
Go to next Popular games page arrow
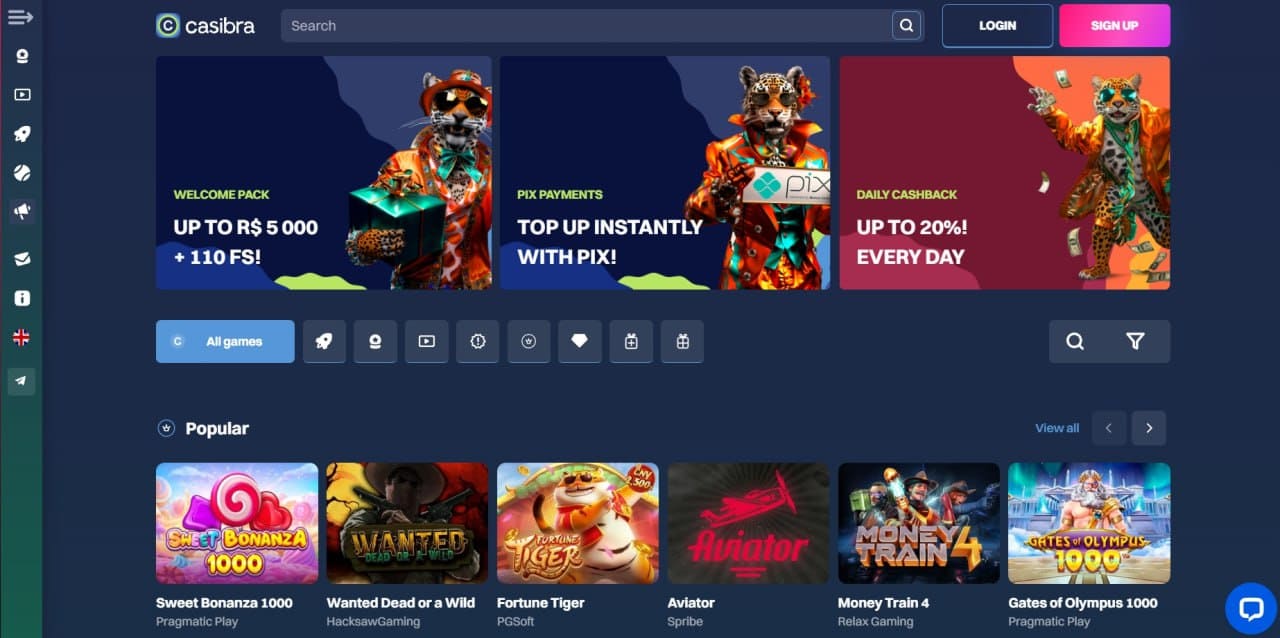click(x=1149, y=428)
